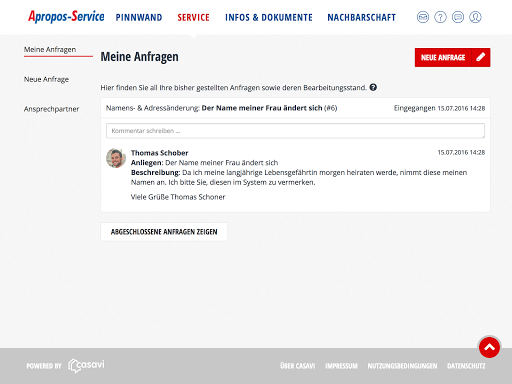This screenshot has width=512, height=384.
Task: Click the Meine Anfragen page heading
Action: pos(139,57)
